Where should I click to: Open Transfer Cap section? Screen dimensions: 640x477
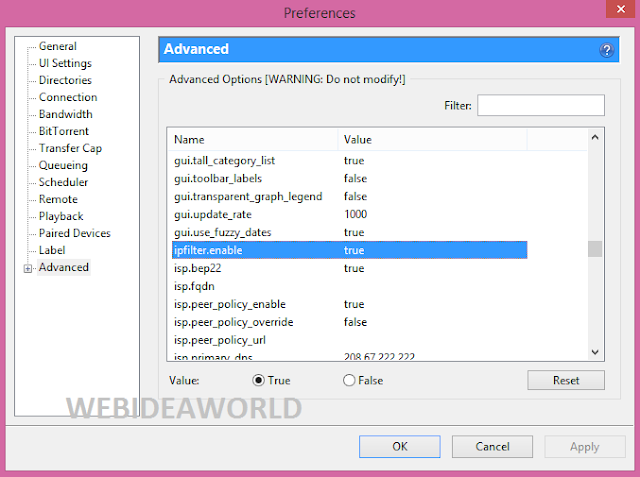(70, 148)
